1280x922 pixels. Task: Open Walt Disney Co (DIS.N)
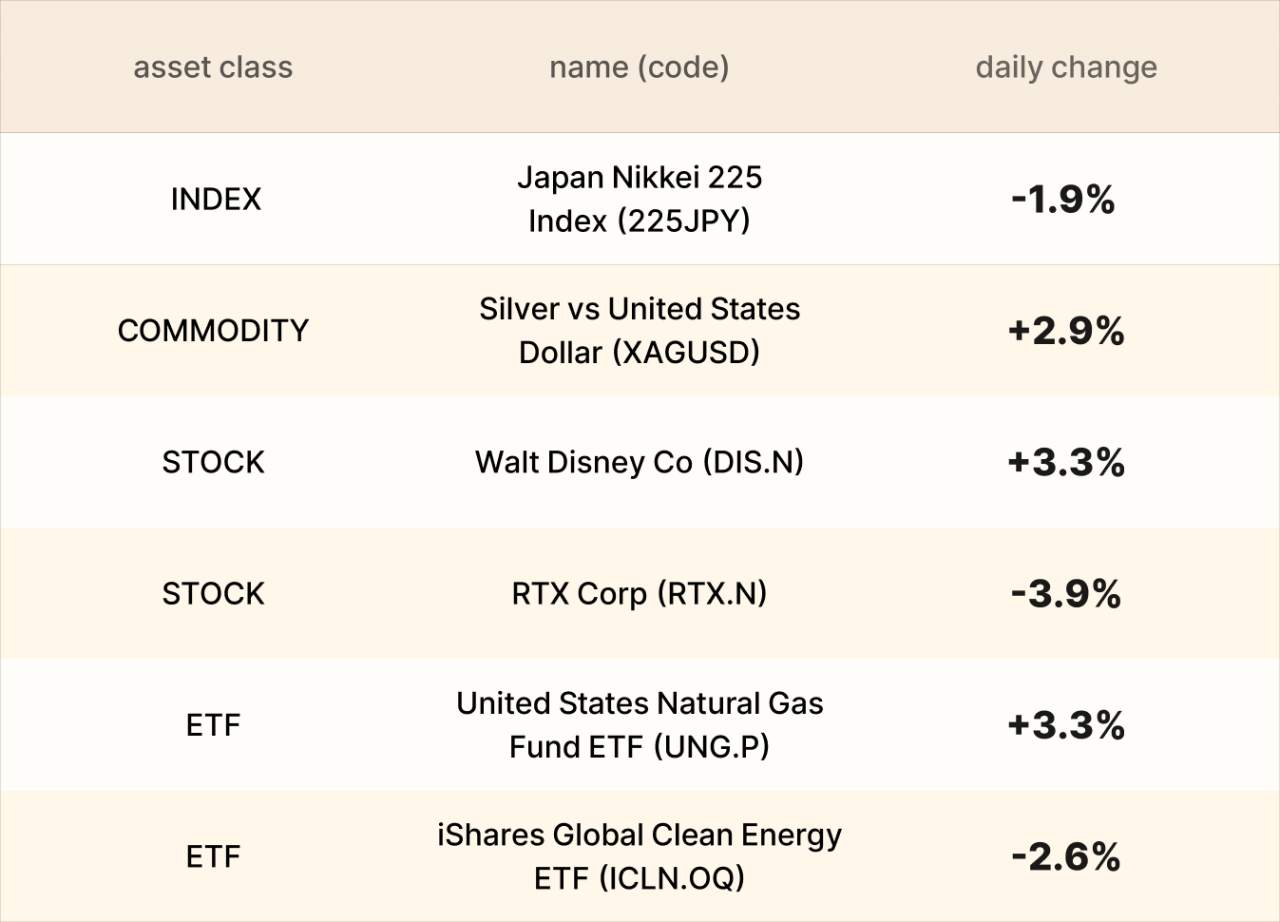click(x=639, y=463)
